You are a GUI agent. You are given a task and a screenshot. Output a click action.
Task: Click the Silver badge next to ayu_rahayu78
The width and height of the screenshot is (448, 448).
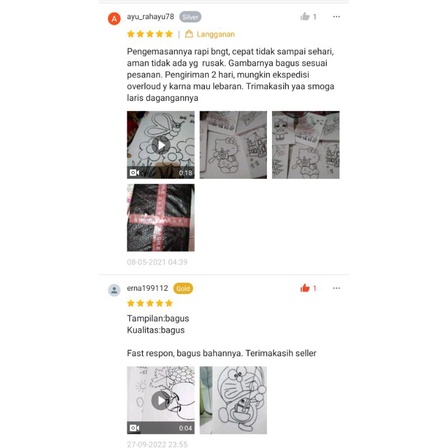(190, 17)
